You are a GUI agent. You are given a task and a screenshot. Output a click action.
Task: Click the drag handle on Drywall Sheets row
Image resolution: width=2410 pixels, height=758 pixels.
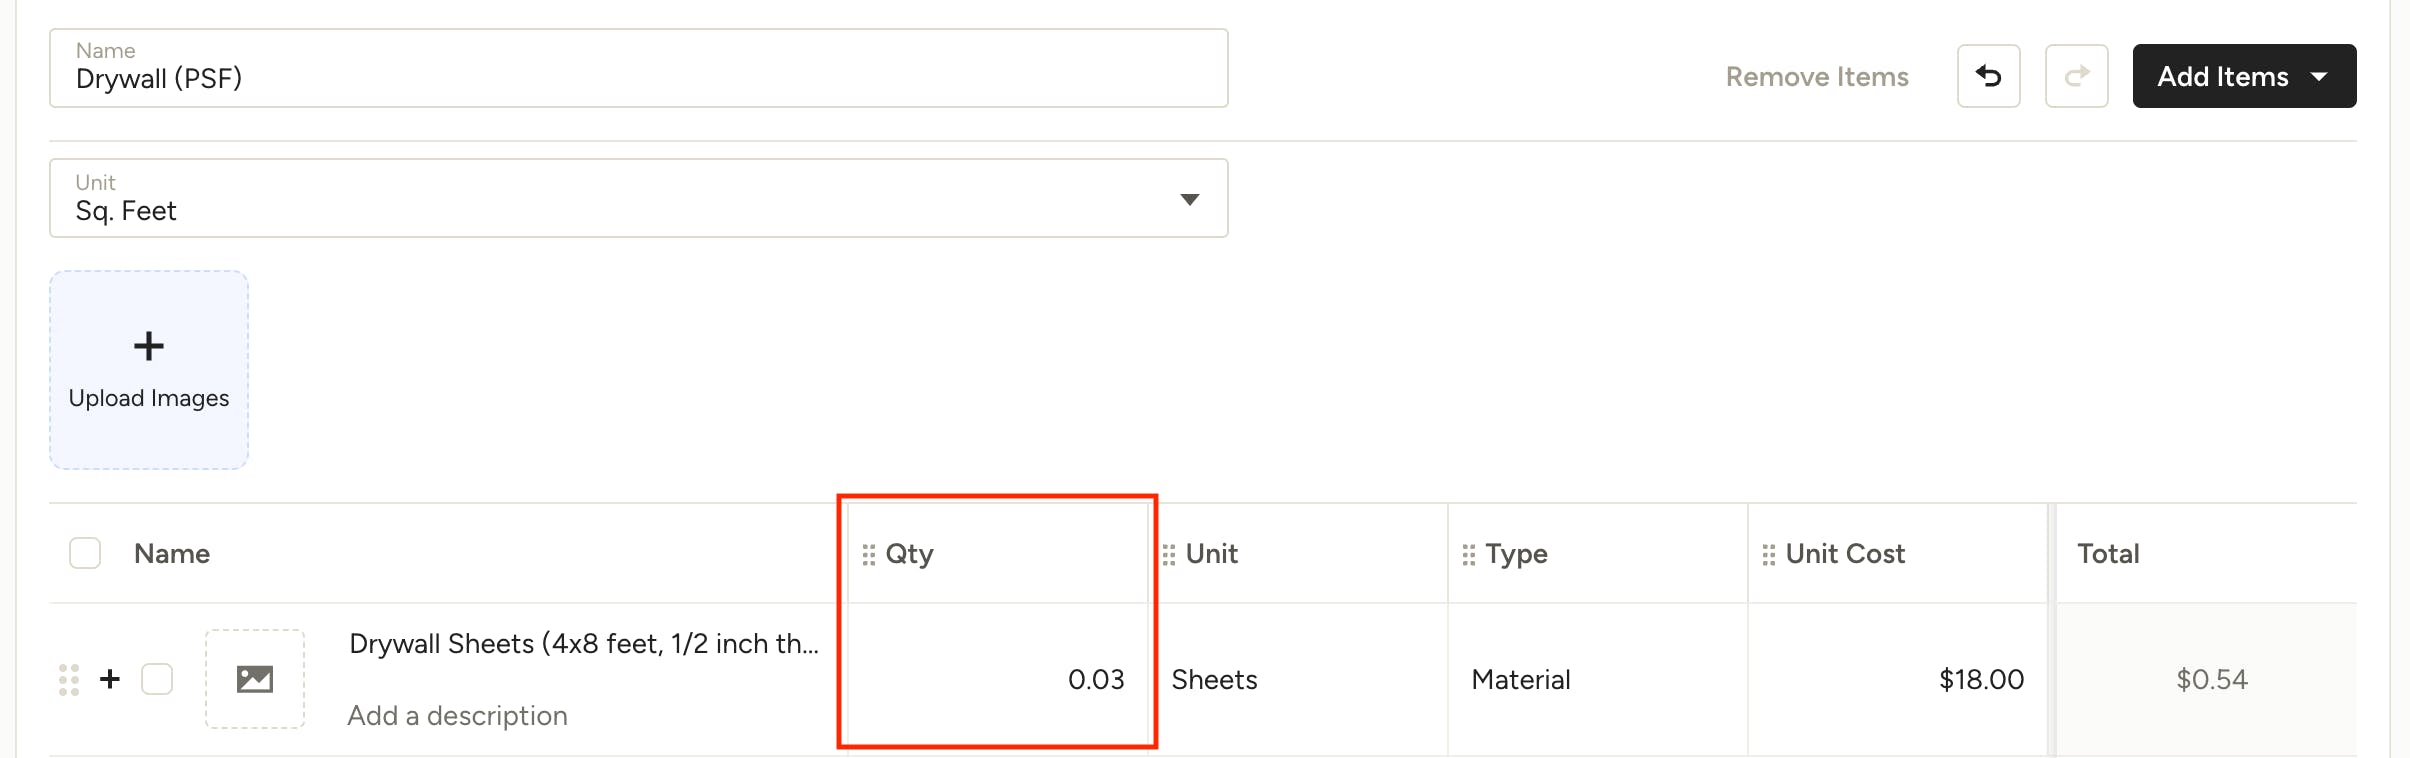click(x=68, y=679)
